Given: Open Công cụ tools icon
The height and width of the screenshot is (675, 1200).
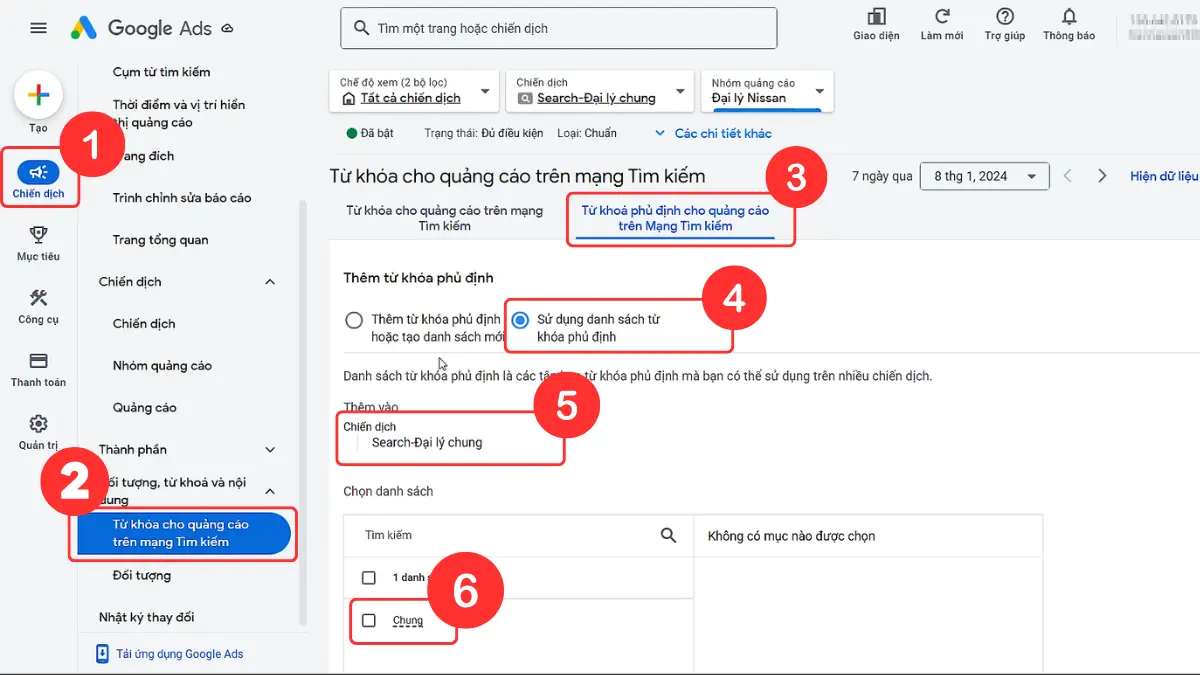Looking at the screenshot, I should click(x=38, y=298).
